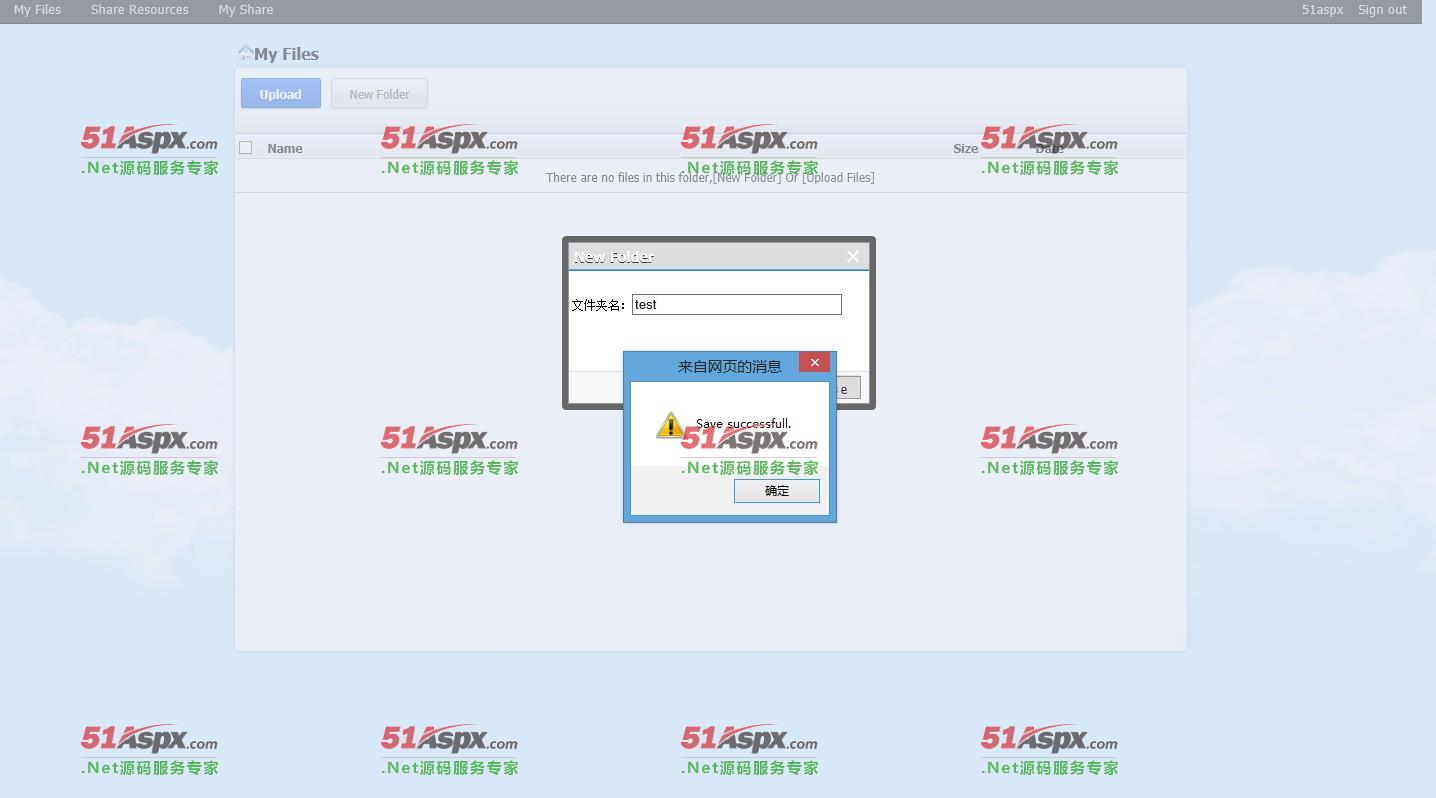This screenshot has height=798, width=1436.
Task: Open the 51aspx user account link
Action: 1322,10
